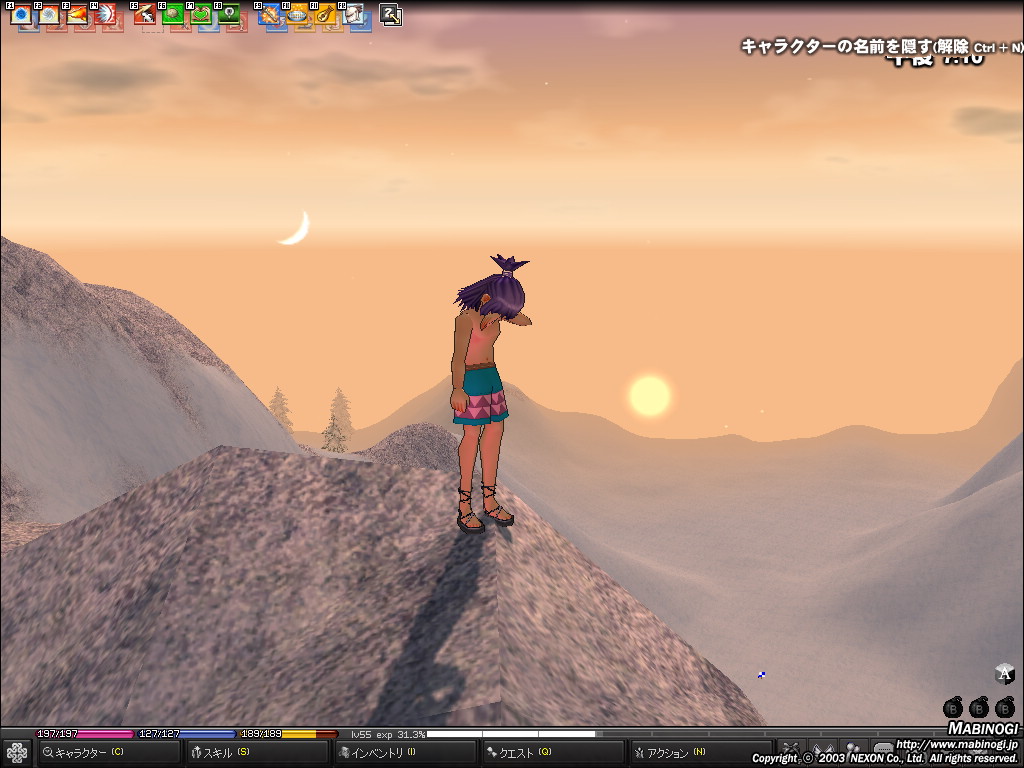1024x768 pixels.
Task: Use the F9 blue sparkle skill icon
Action: click(268, 14)
